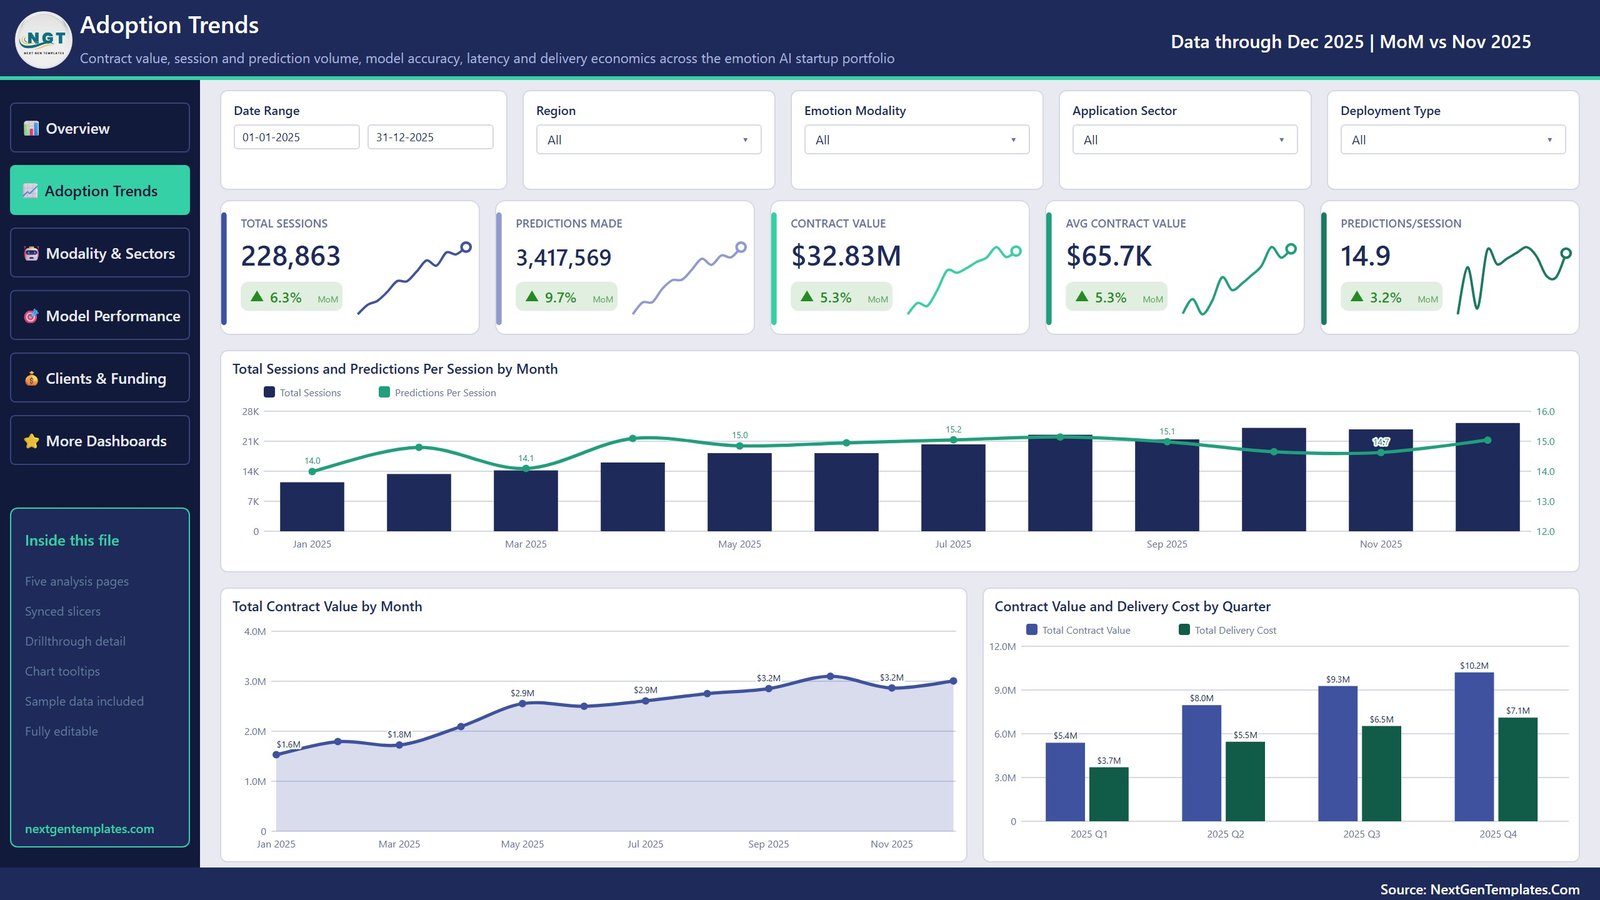Click 'Chart tooltips' text

[62, 671]
